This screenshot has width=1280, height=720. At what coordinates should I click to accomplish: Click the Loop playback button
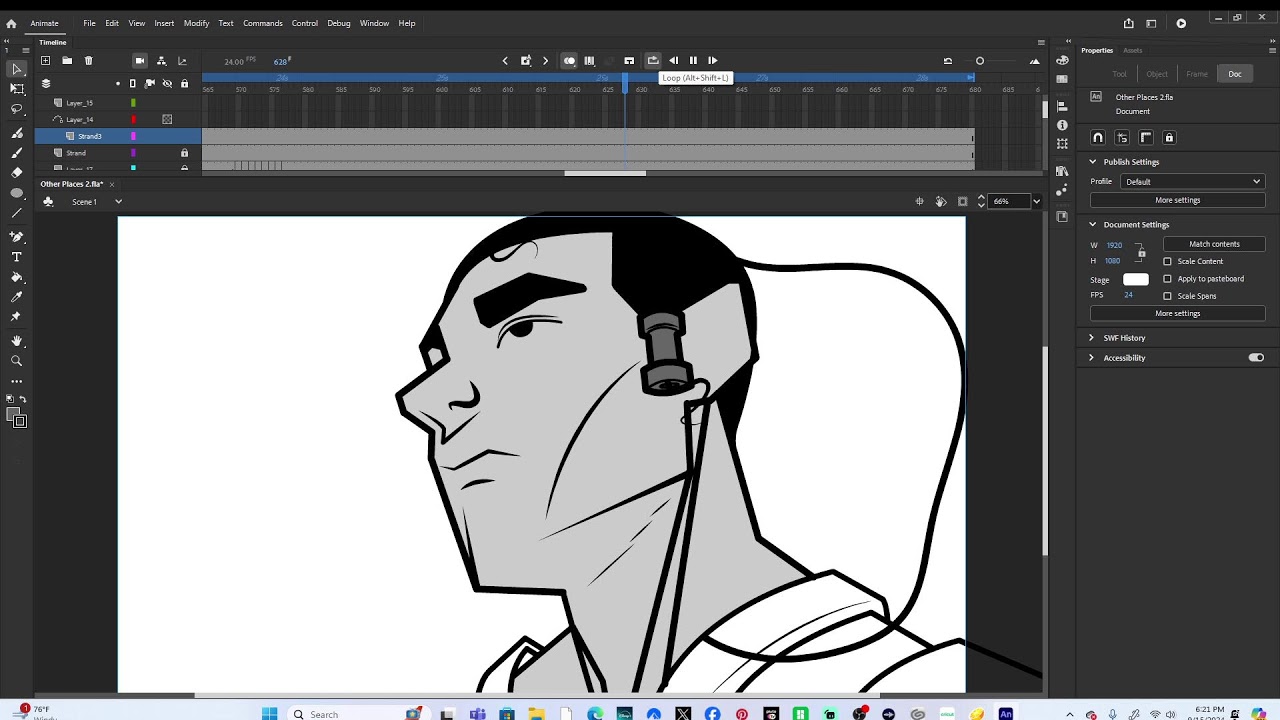coord(652,61)
